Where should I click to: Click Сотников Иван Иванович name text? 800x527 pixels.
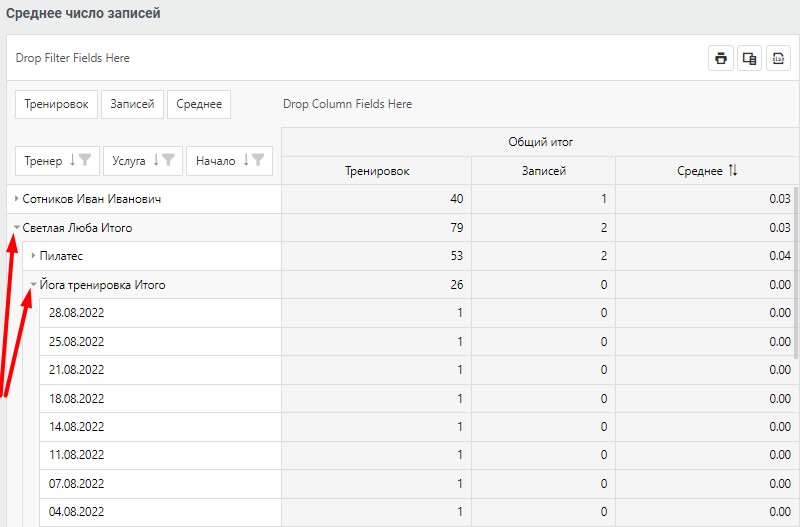(x=92, y=199)
